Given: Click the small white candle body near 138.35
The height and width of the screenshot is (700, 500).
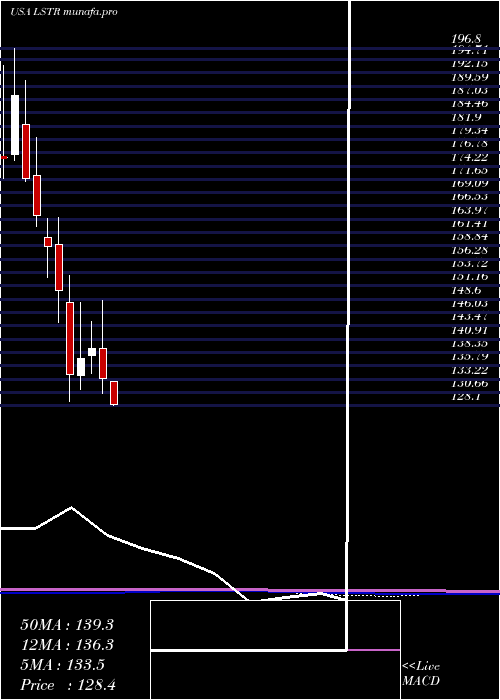Looking at the screenshot, I should [92, 352].
